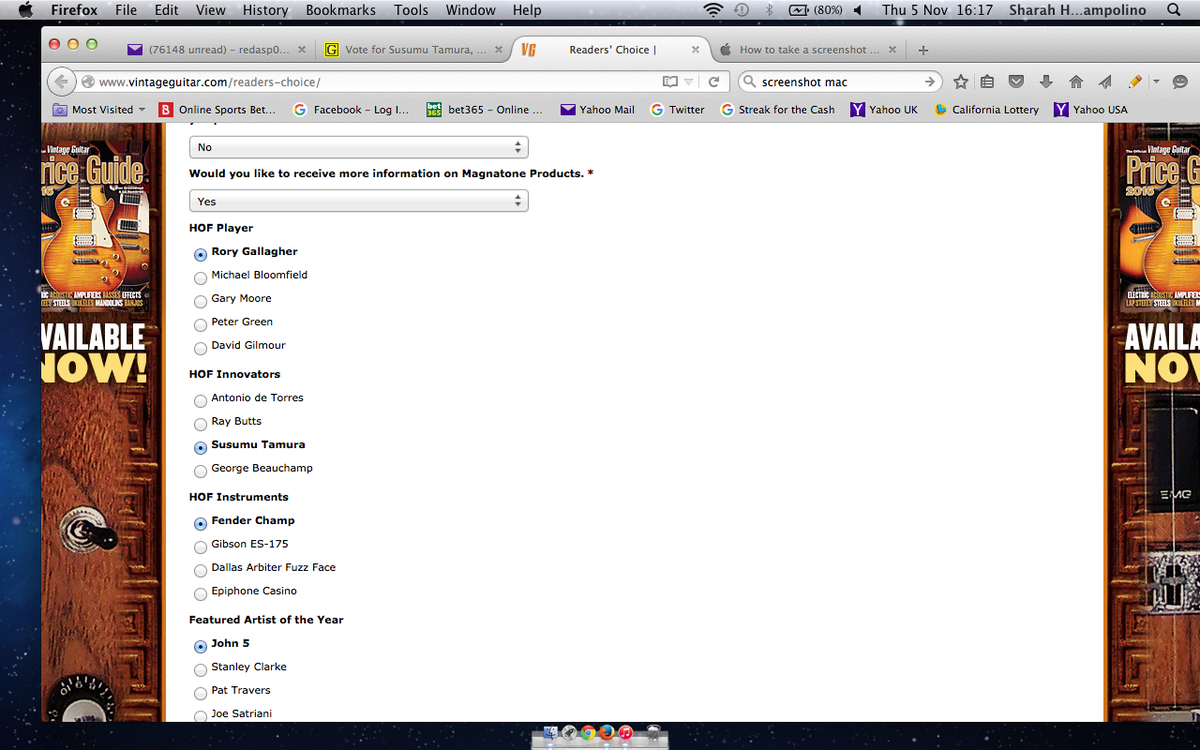
Task: Choose Epiphone Casino radio button
Action: point(201,594)
